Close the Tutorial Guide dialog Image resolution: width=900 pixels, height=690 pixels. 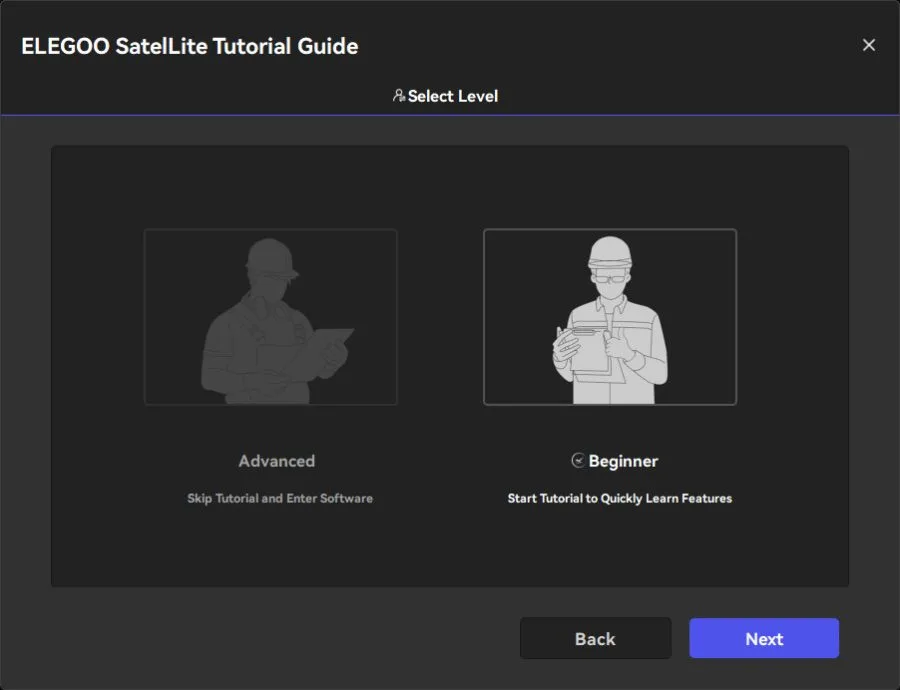868,45
